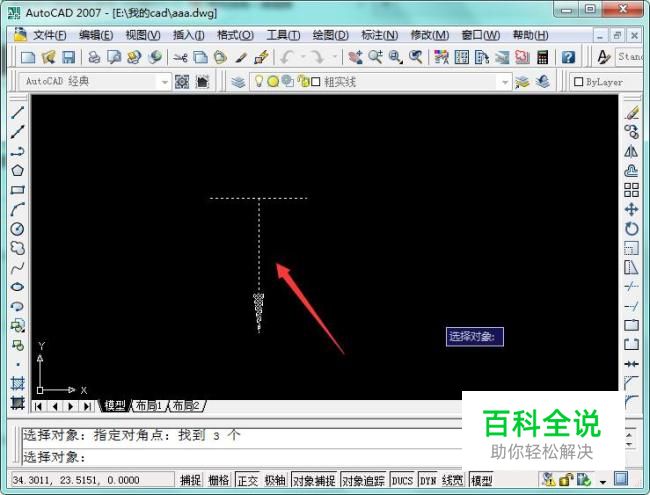Open the 视图(V) menu

click(143, 35)
